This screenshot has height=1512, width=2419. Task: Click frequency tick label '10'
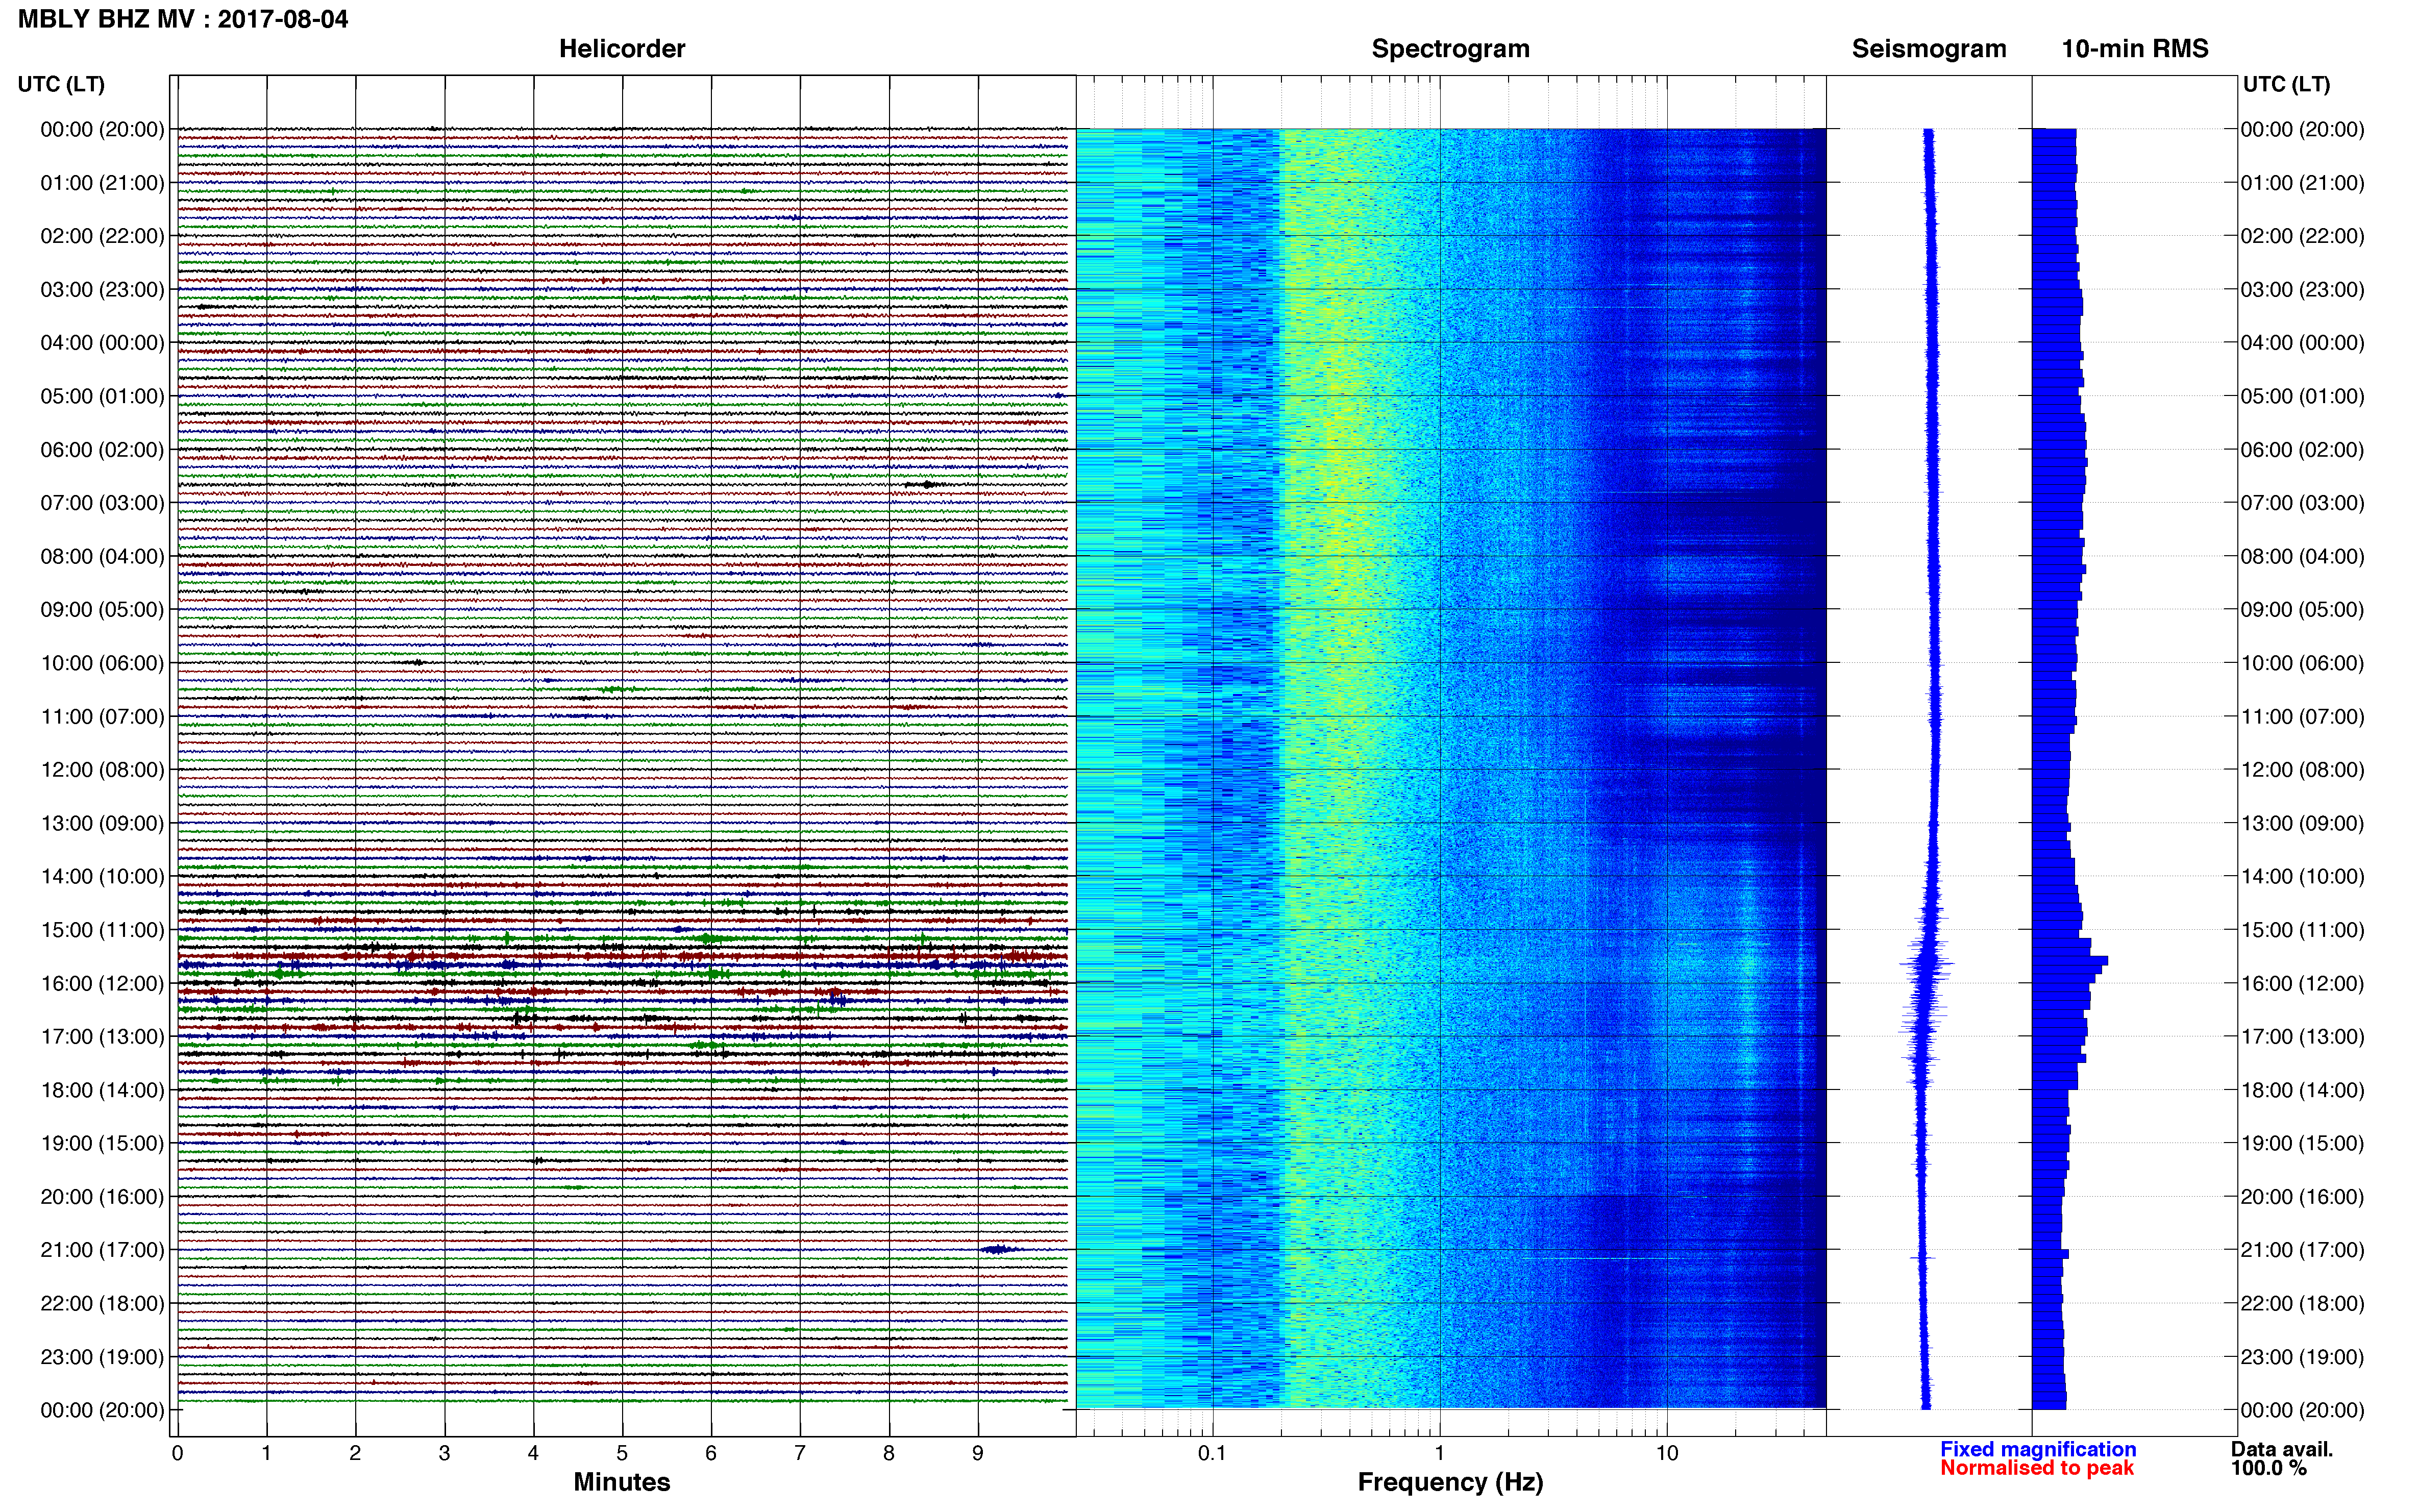pos(1667,1453)
